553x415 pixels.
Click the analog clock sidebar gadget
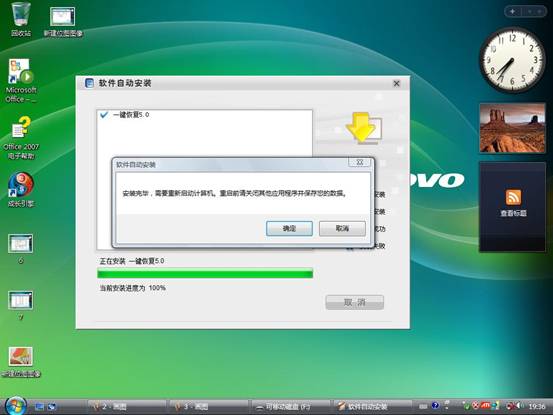[512, 60]
